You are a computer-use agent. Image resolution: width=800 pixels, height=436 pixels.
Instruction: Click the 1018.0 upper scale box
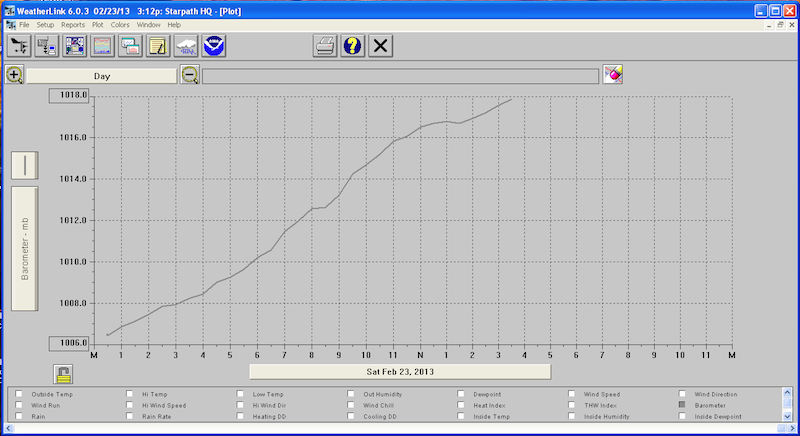pyautogui.click(x=69, y=95)
